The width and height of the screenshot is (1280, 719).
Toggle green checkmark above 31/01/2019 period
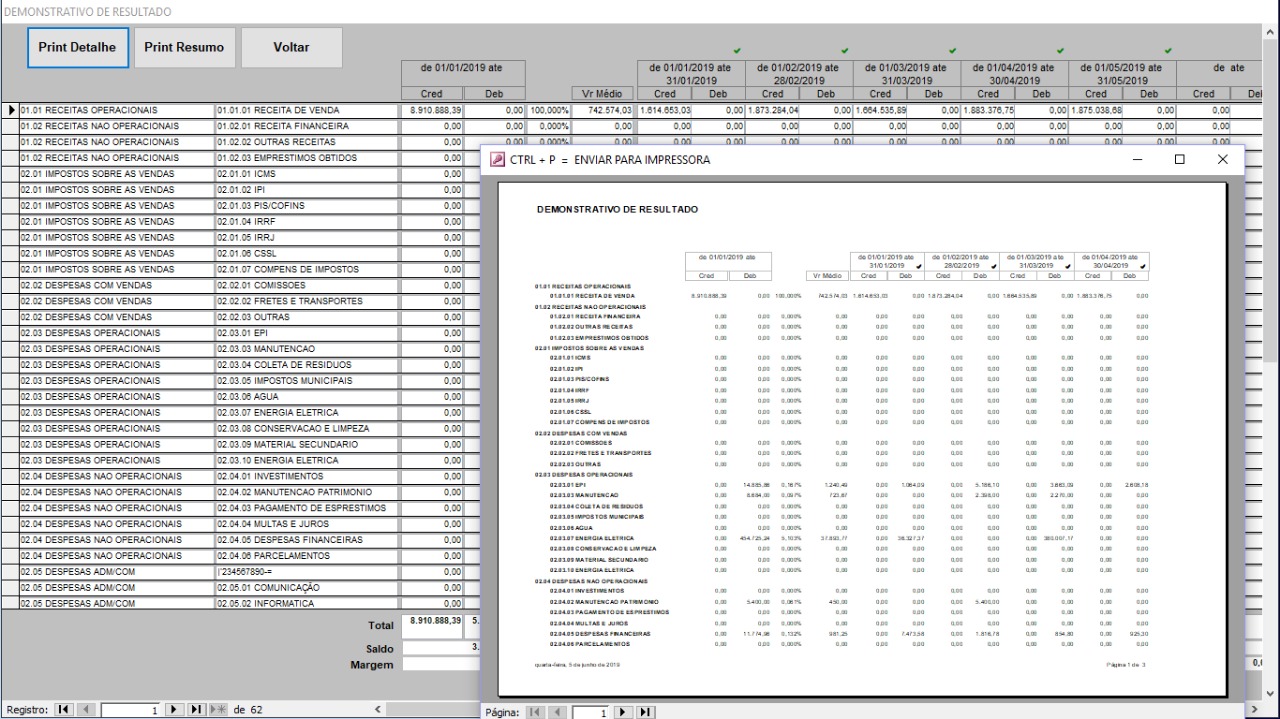736,51
